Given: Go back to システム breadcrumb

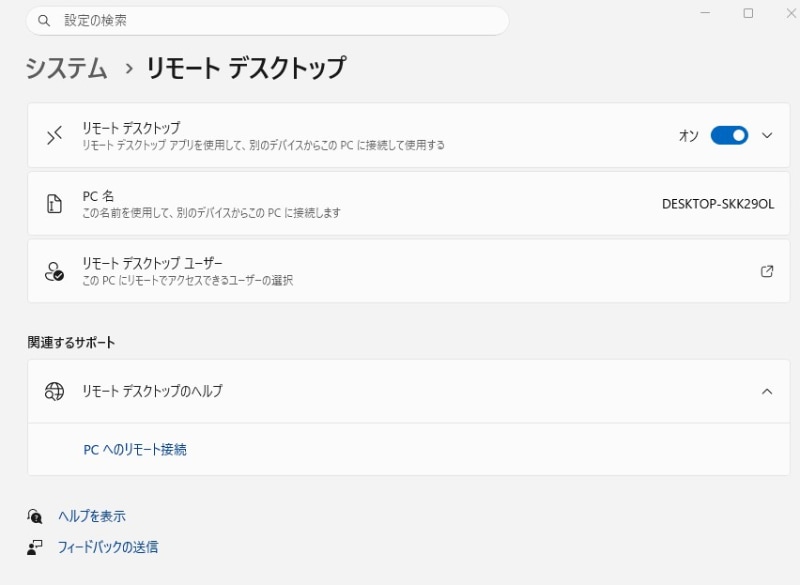Looking at the screenshot, I should click(67, 68).
